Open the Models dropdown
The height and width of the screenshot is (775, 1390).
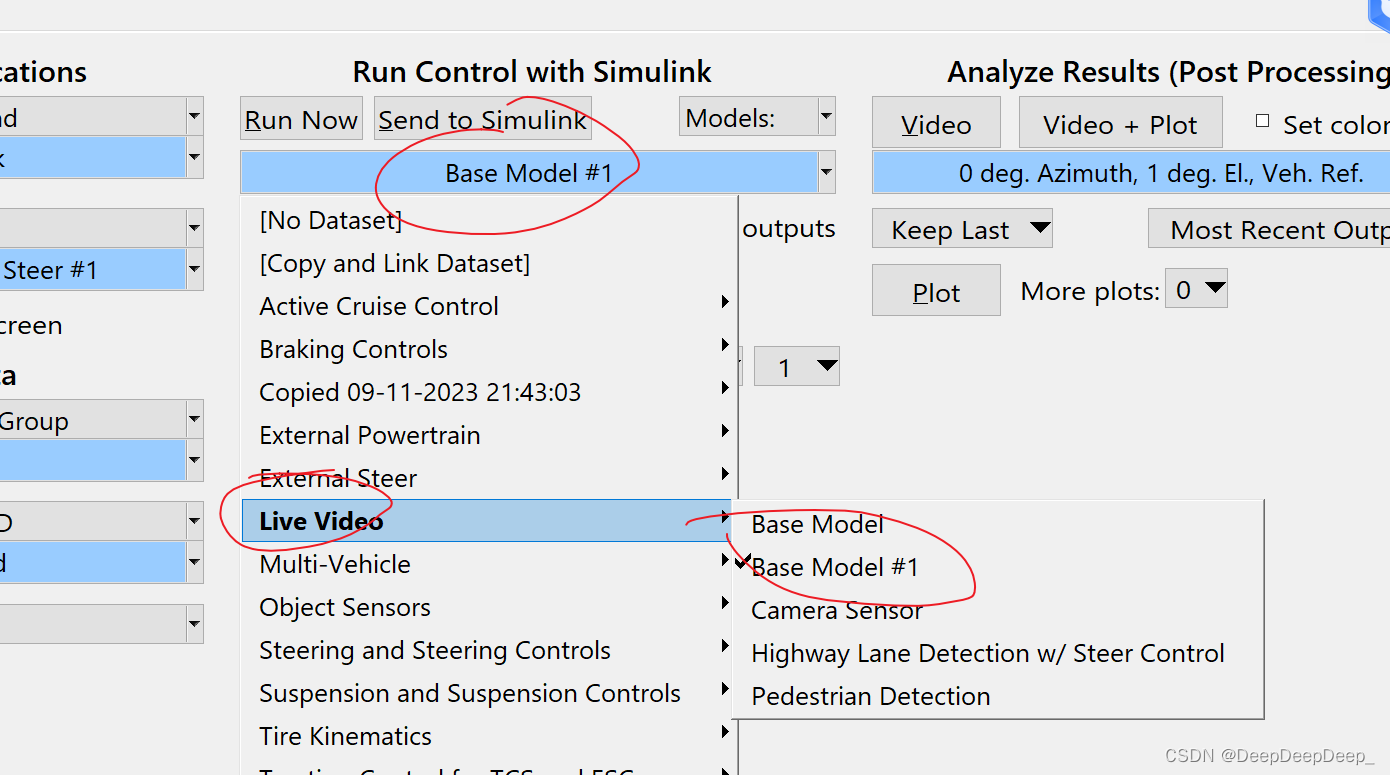point(826,116)
